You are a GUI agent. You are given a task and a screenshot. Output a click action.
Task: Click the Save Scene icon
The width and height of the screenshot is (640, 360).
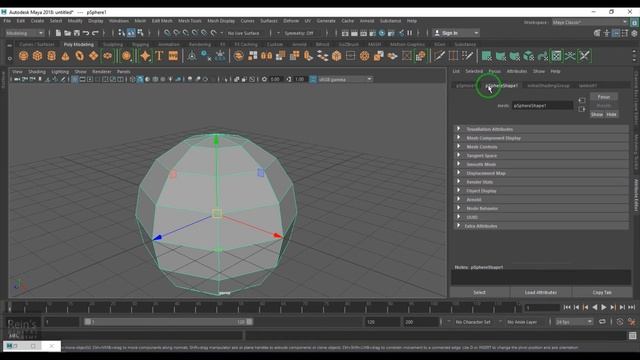[77, 33]
